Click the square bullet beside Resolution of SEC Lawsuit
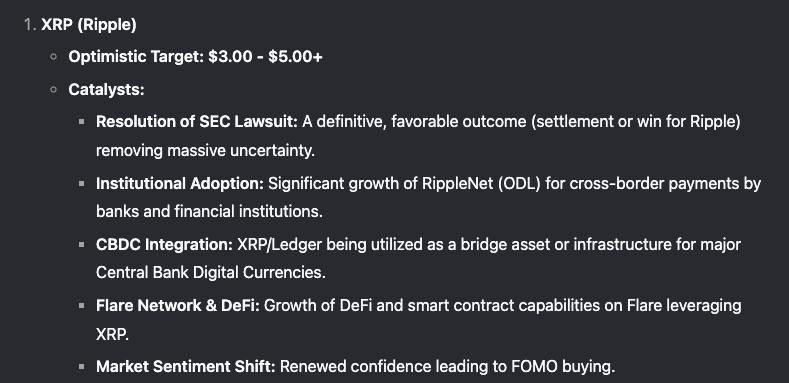789x383 pixels. 82,122
